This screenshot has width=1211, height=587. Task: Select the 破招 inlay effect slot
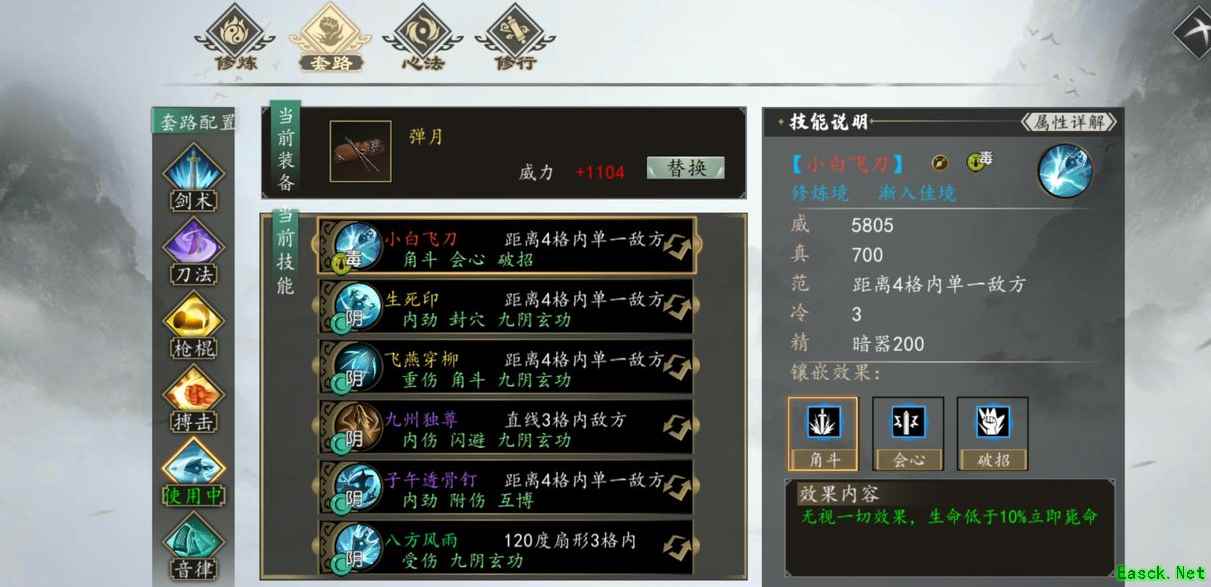(992, 433)
